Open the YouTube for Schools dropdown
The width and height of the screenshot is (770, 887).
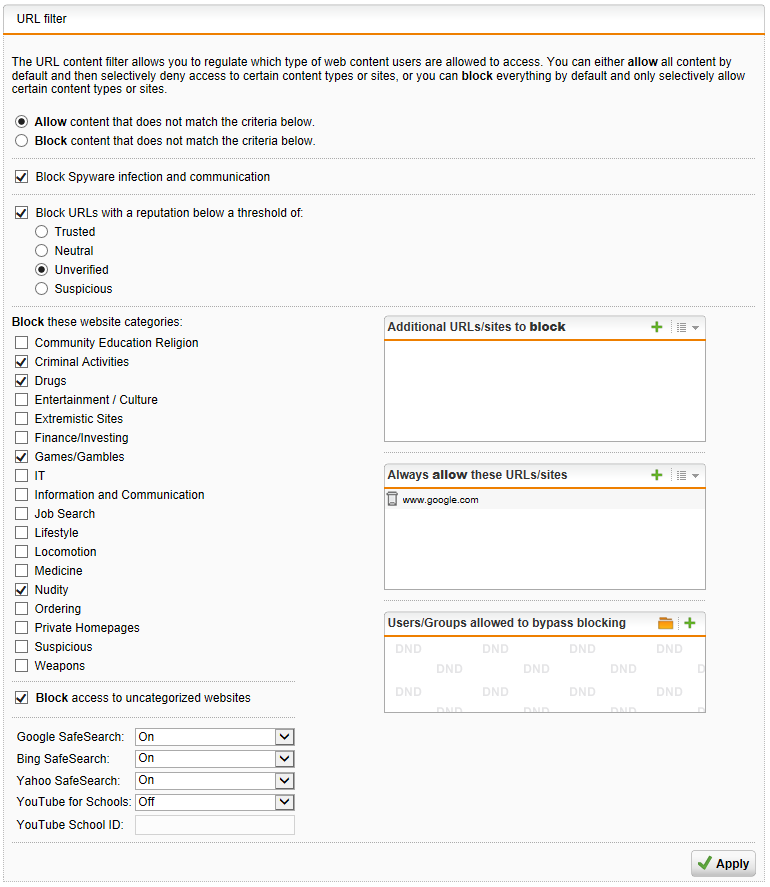pyautogui.click(x=284, y=802)
